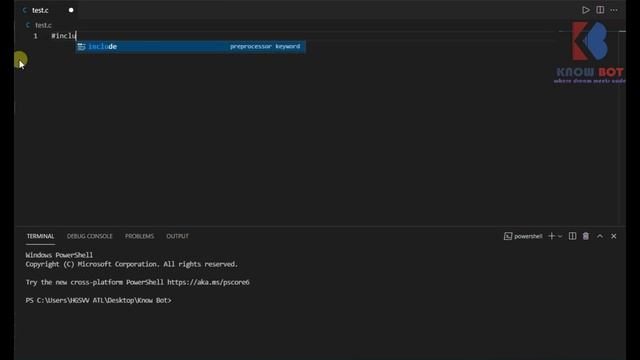
Task: Select the test.c editor tab
Action: pyautogui.click(x=48, y=10)
